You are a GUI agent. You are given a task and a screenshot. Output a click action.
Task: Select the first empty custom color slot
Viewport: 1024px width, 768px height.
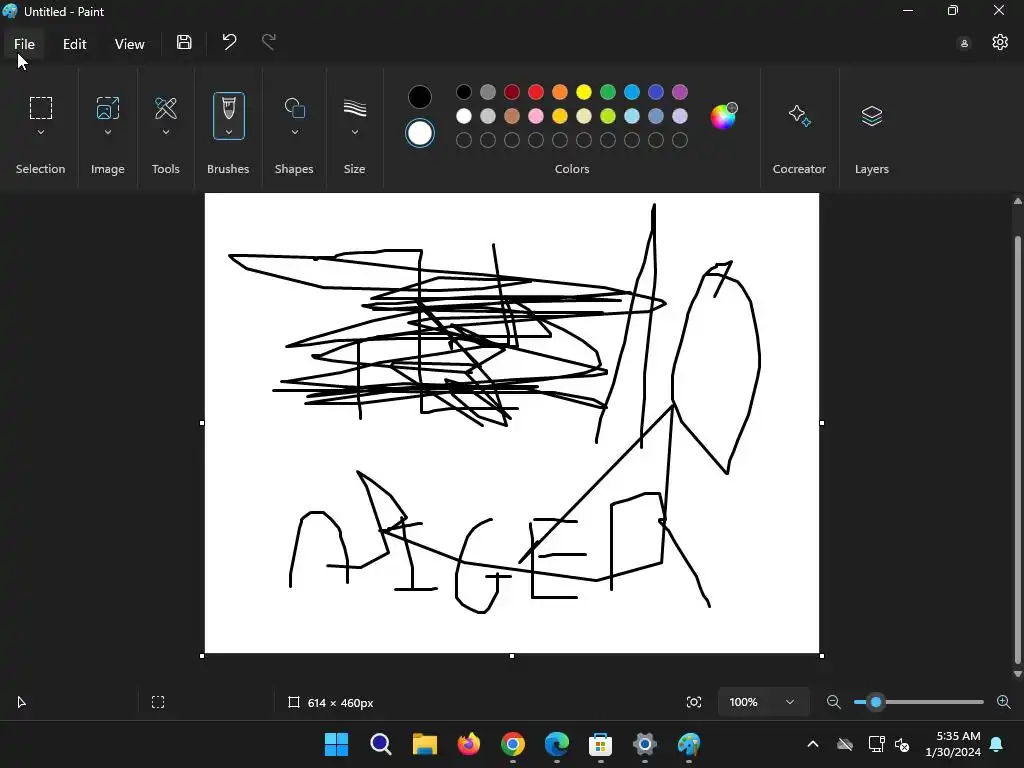pos(464,140)
